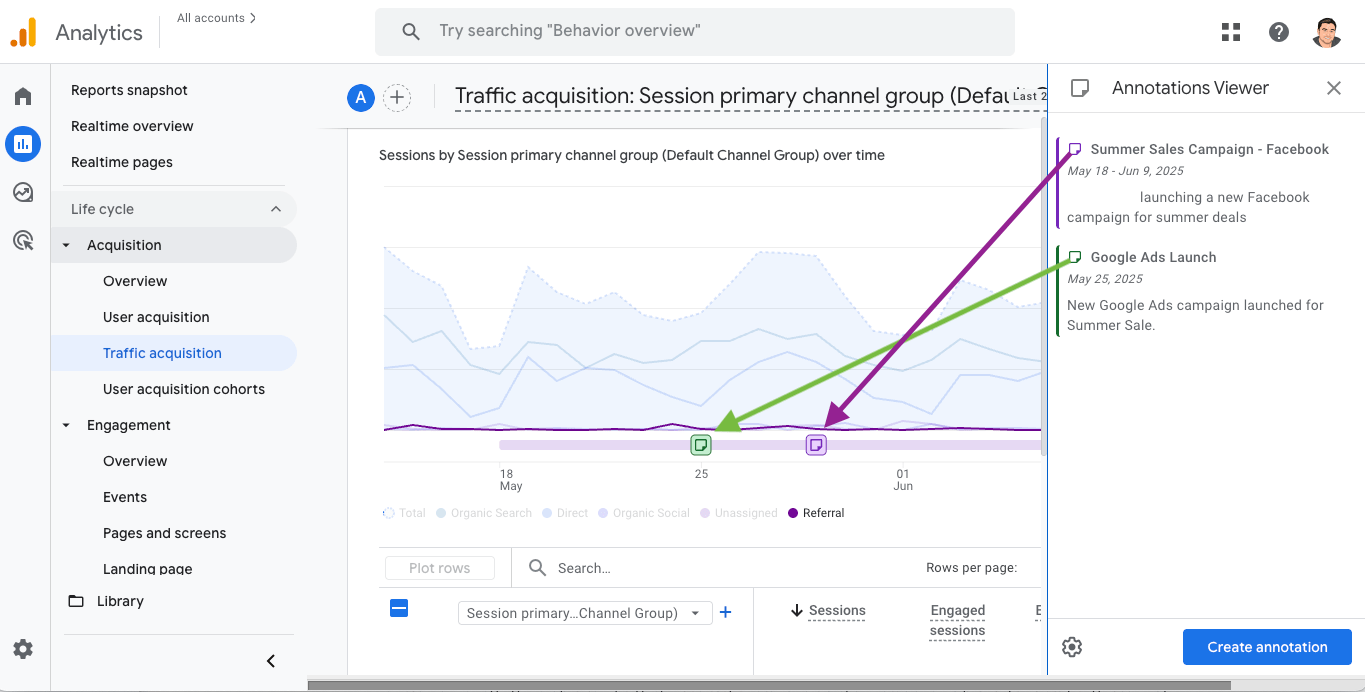Open the Advertising icon in left rail
Image resolution: width=1365 pixels, height=692 pixels.
pos(23,240)
